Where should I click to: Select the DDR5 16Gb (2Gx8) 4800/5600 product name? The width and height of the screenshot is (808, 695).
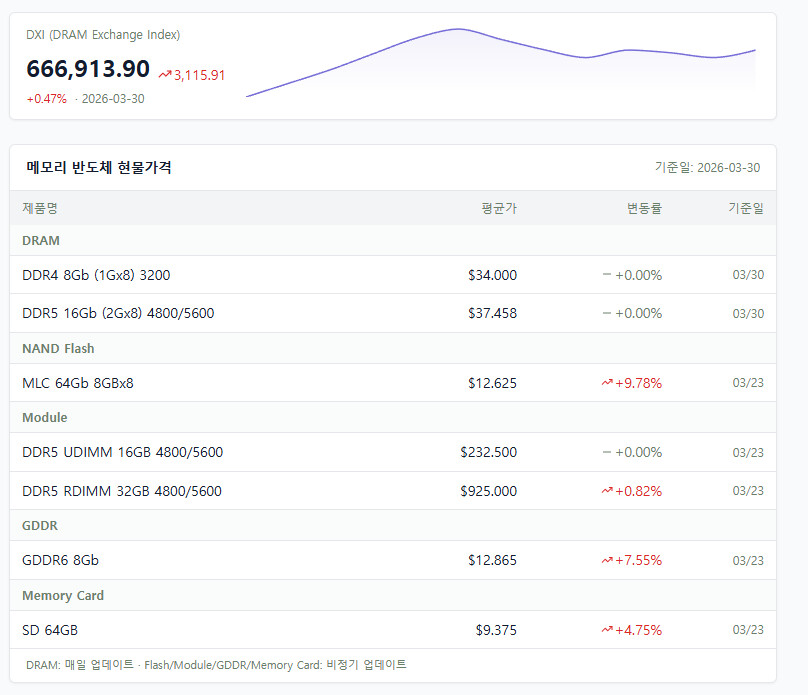click(118, 313)
